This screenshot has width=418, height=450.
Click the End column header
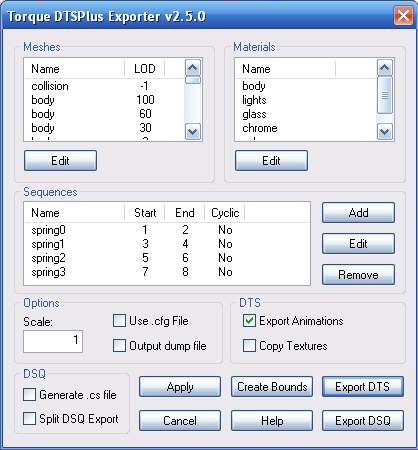pos(185,213)
